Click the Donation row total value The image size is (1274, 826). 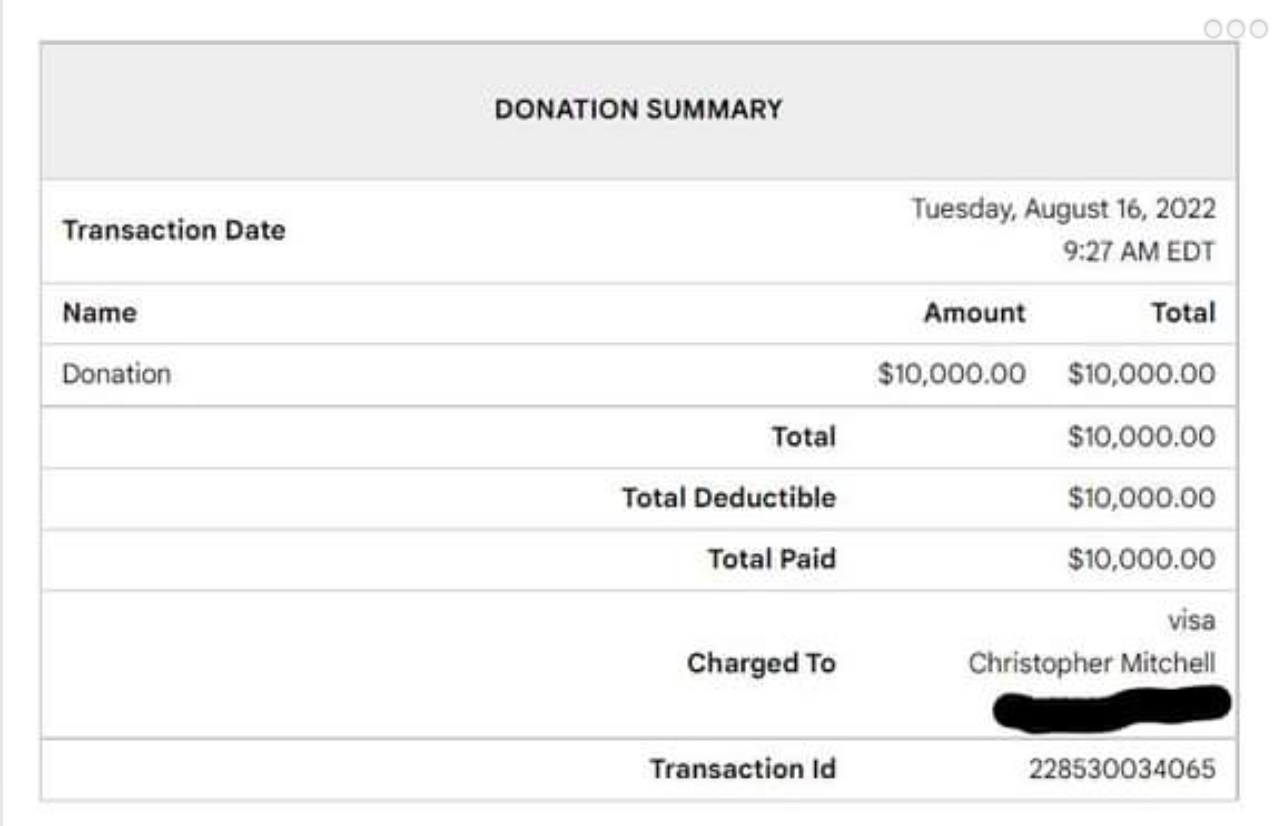(1142, 374)
